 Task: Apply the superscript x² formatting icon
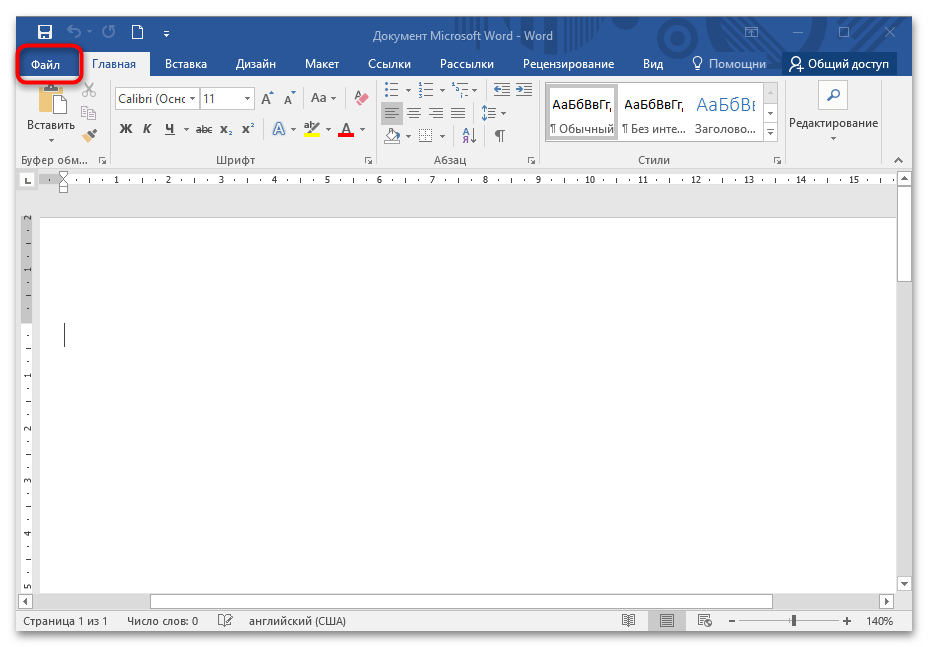pyautogui.click(x=248, y=129)
